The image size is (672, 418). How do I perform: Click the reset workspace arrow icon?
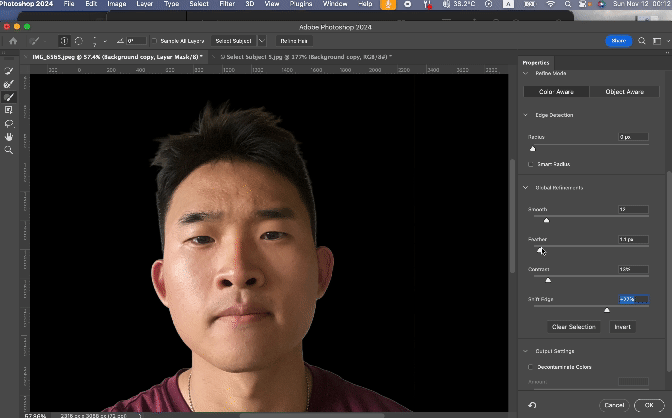point(532,405)
